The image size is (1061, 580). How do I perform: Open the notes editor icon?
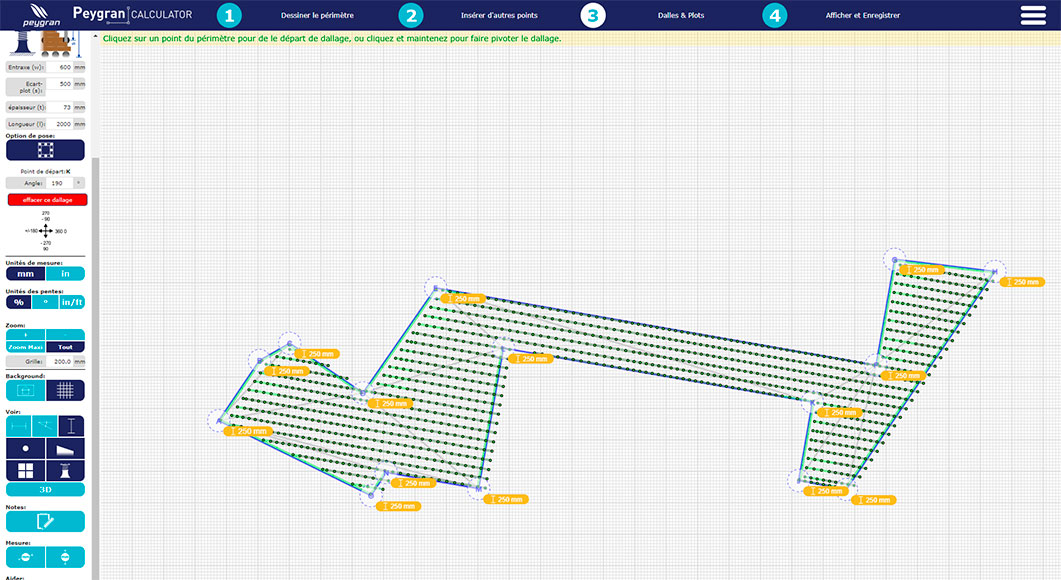tap(45, 521)
